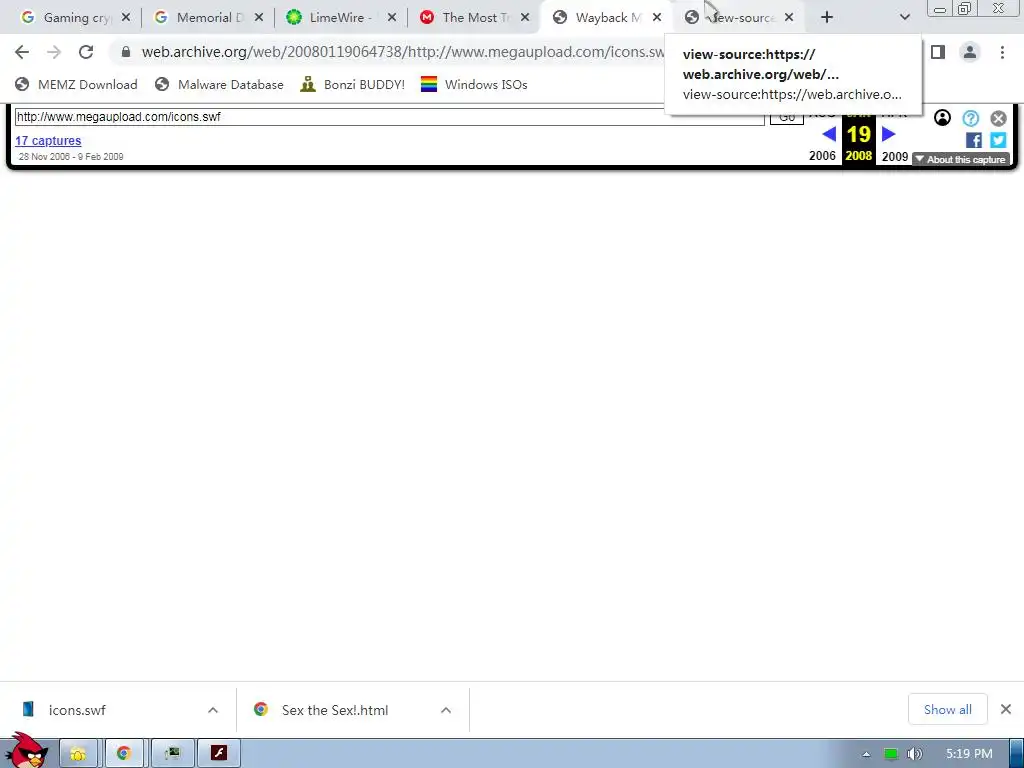Screen dimensions: 1024x768
Task: Click the green tray status icon
Action: 891,754
